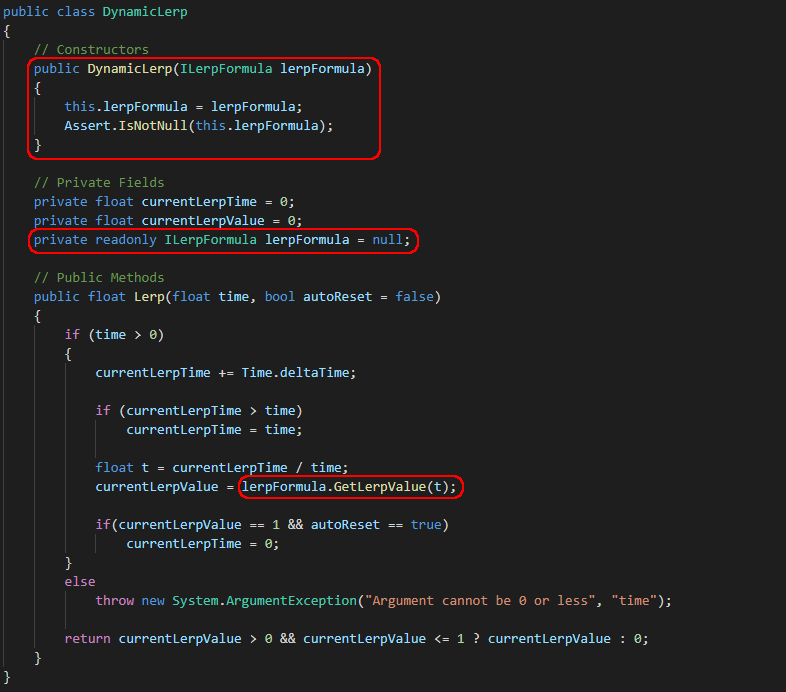Image resolution: width=786 pixels, height=692 pixels.
Task: Click 'currentLerpTime = 0;' reset line
Action: click(x=203, y=544)
